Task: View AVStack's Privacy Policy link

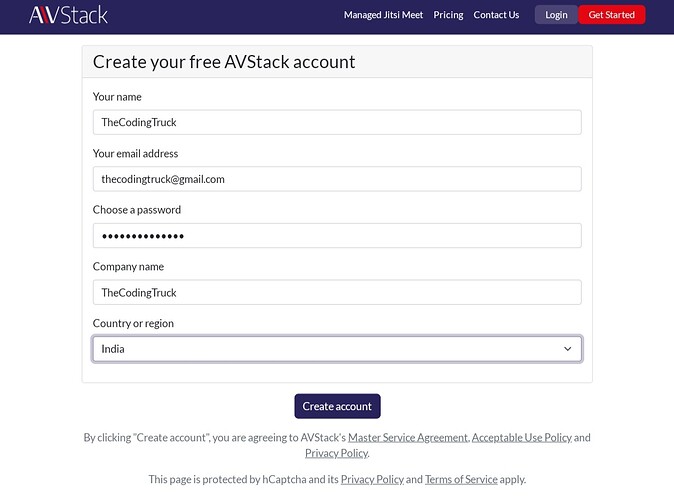Action: 336,453
